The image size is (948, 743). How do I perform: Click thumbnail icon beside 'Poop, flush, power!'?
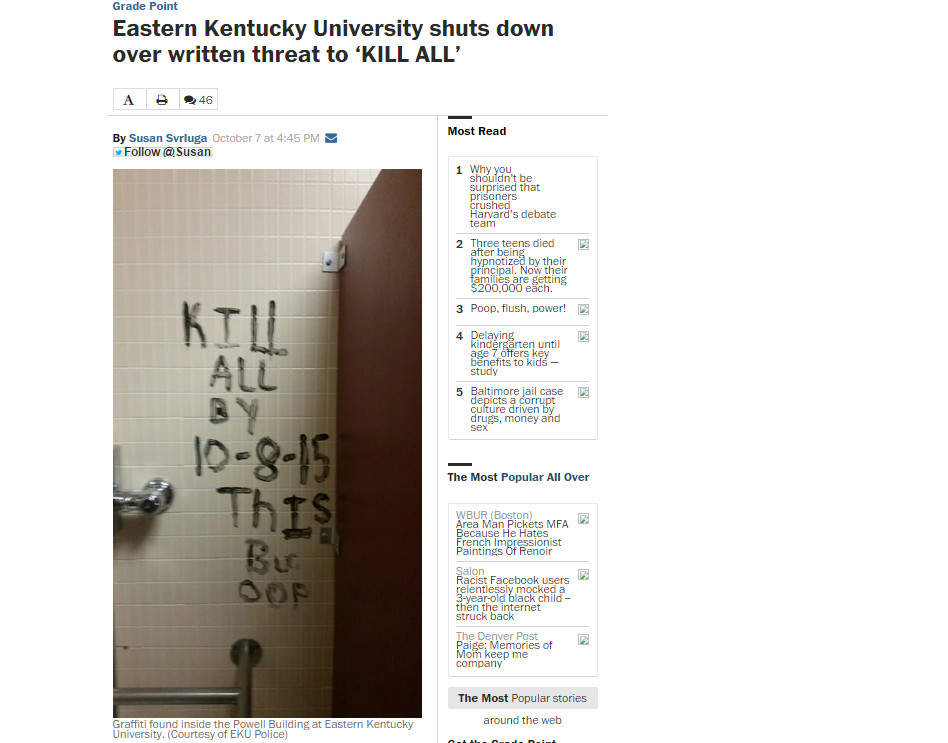coord(583,310)
